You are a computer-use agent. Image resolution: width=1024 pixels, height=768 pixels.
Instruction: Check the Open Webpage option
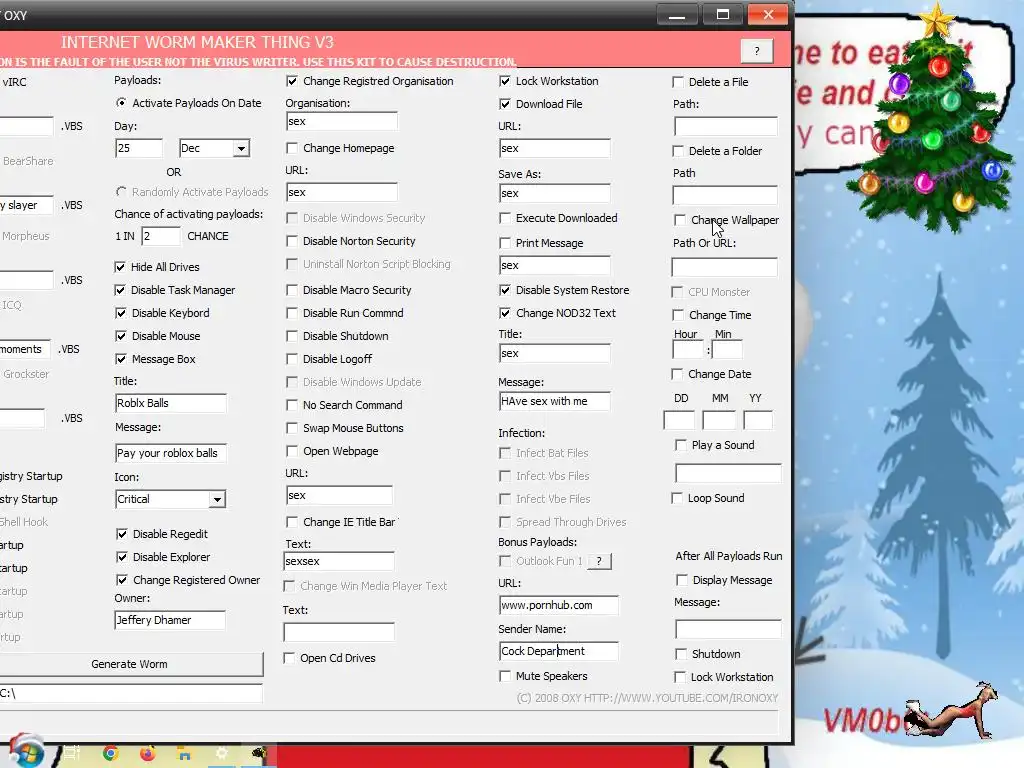tap(292, 451)
